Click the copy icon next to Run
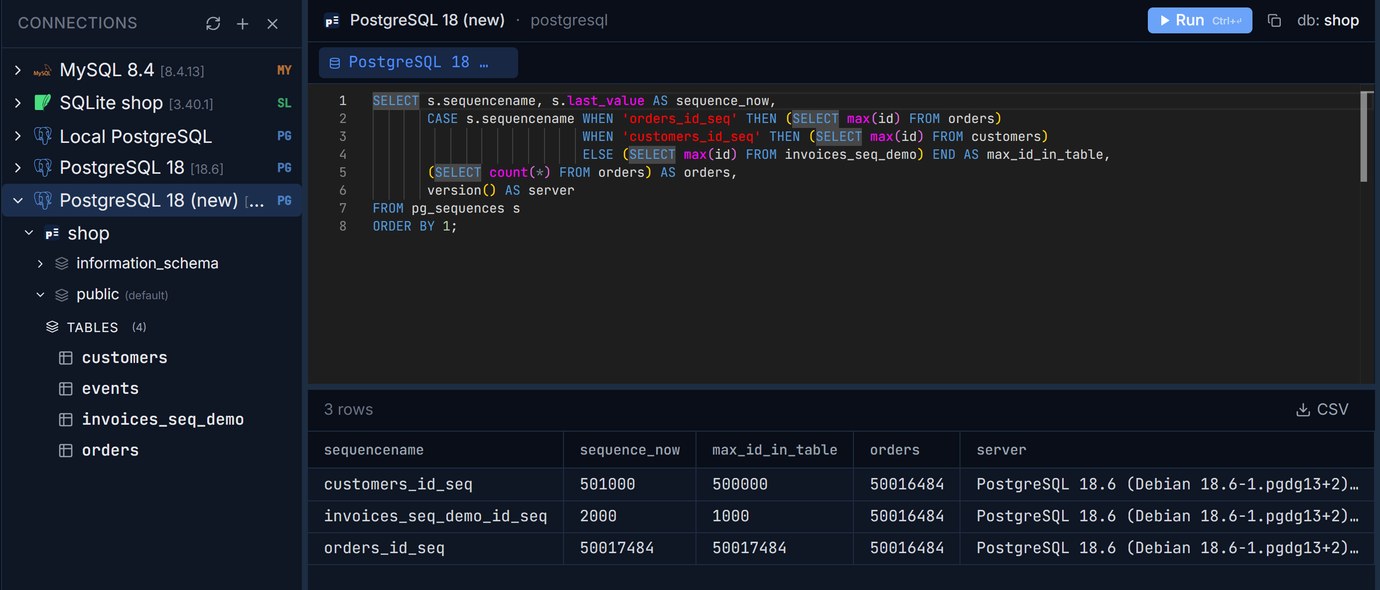Viewport: 1380px width, 590px height. point(1274,20)
